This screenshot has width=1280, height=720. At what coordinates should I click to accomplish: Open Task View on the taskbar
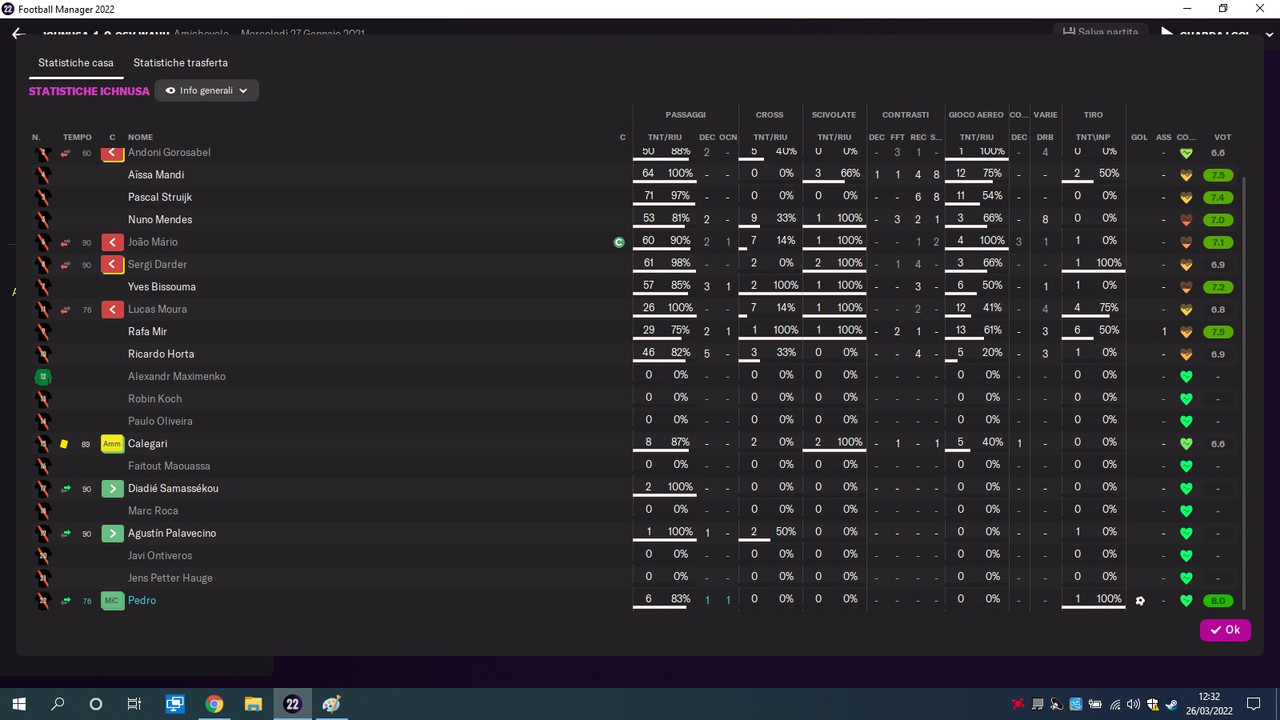click(x=135, y=704)
